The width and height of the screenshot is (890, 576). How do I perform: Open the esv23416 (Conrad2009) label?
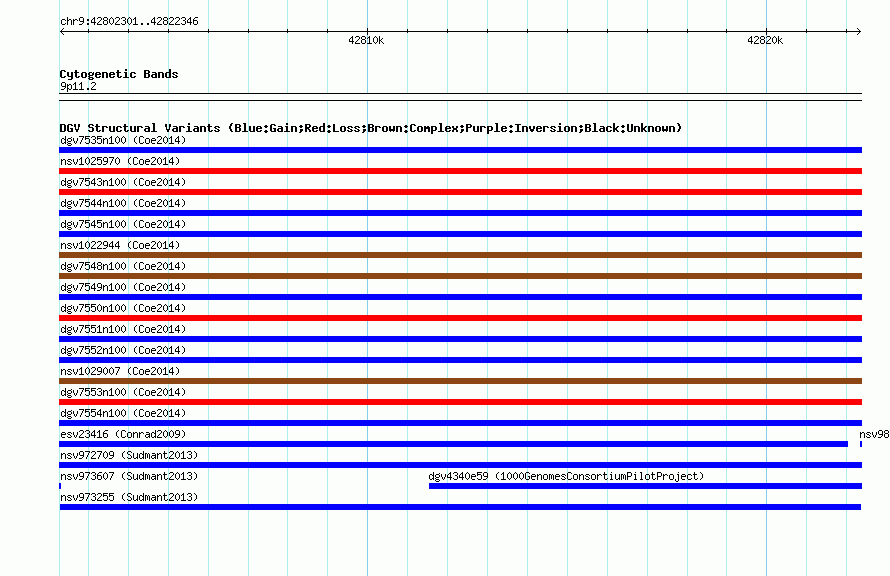pos(123,434)
